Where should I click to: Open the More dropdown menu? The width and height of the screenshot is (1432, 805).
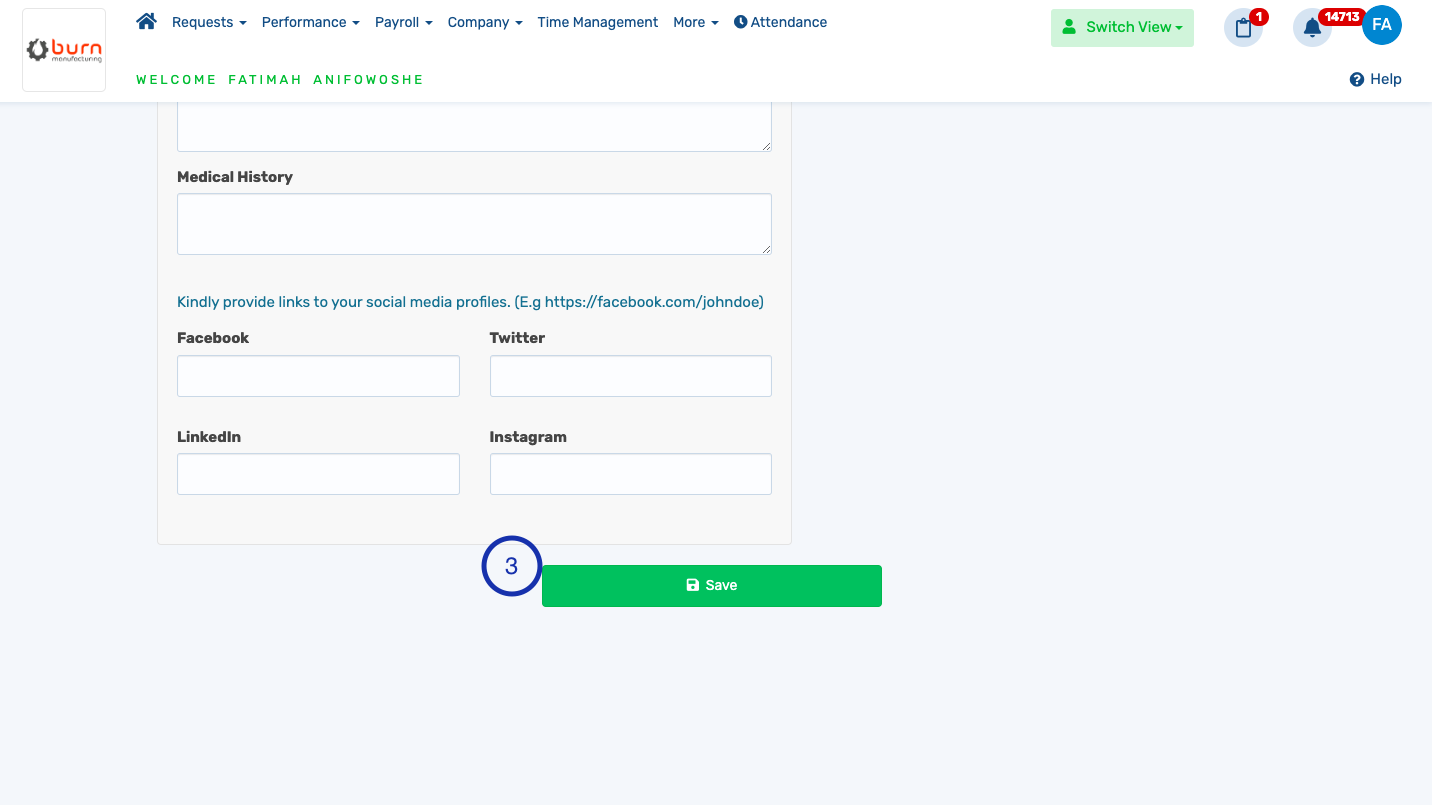point(696,22)
